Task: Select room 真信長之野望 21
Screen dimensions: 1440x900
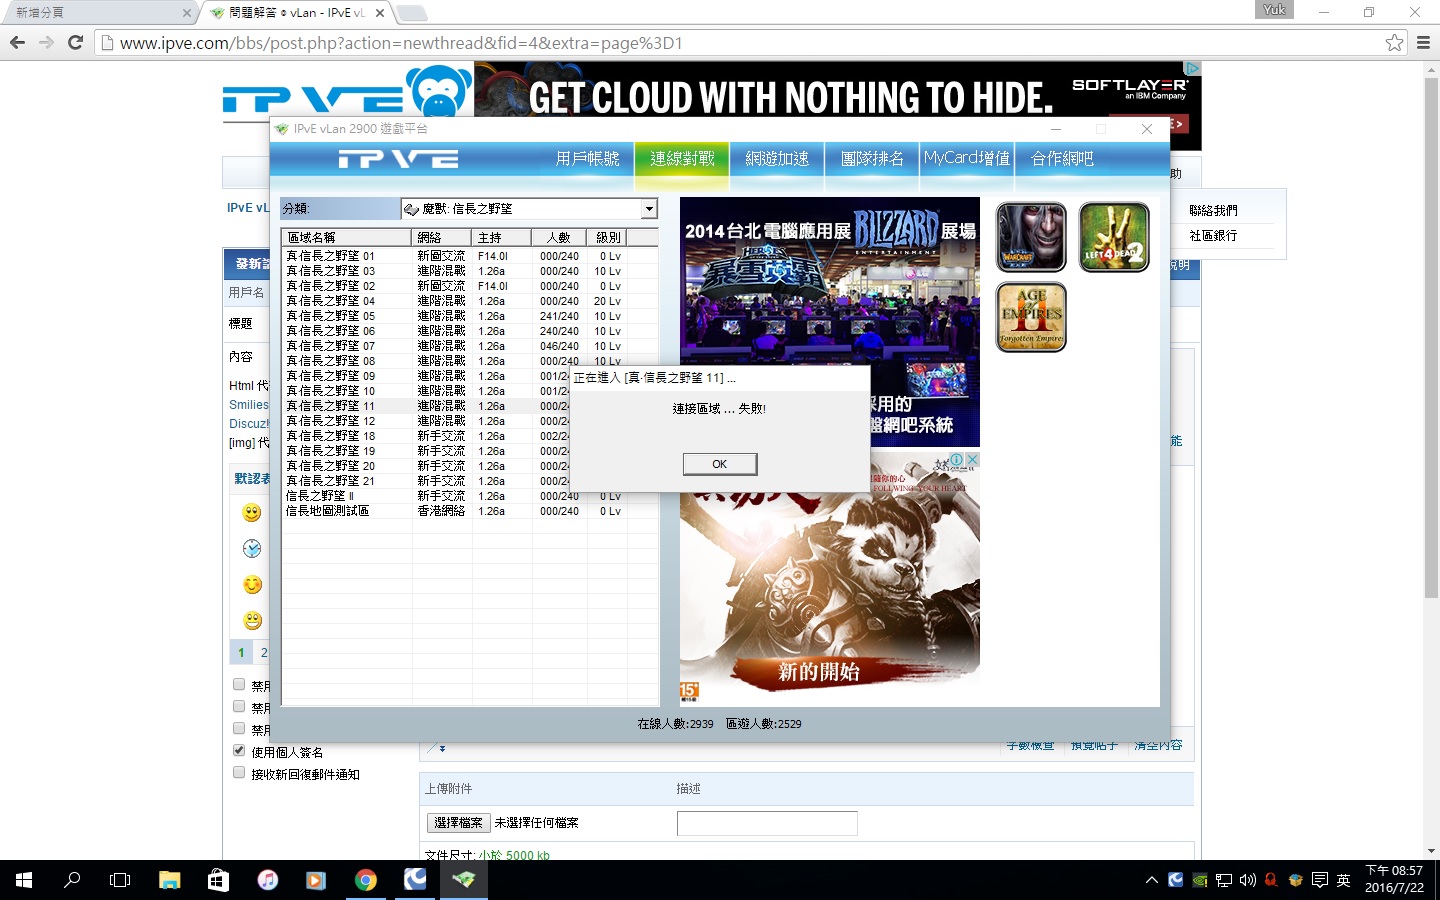Action: [427, 481]
